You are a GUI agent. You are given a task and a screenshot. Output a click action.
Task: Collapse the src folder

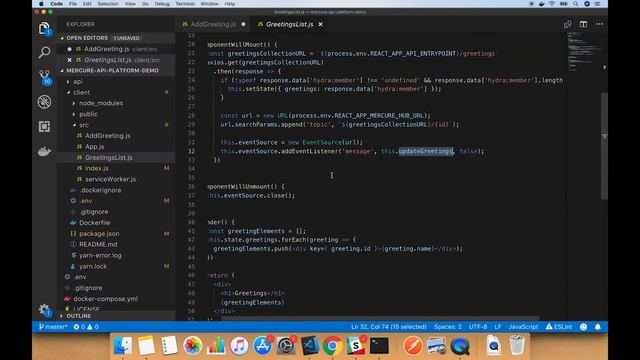84,125
